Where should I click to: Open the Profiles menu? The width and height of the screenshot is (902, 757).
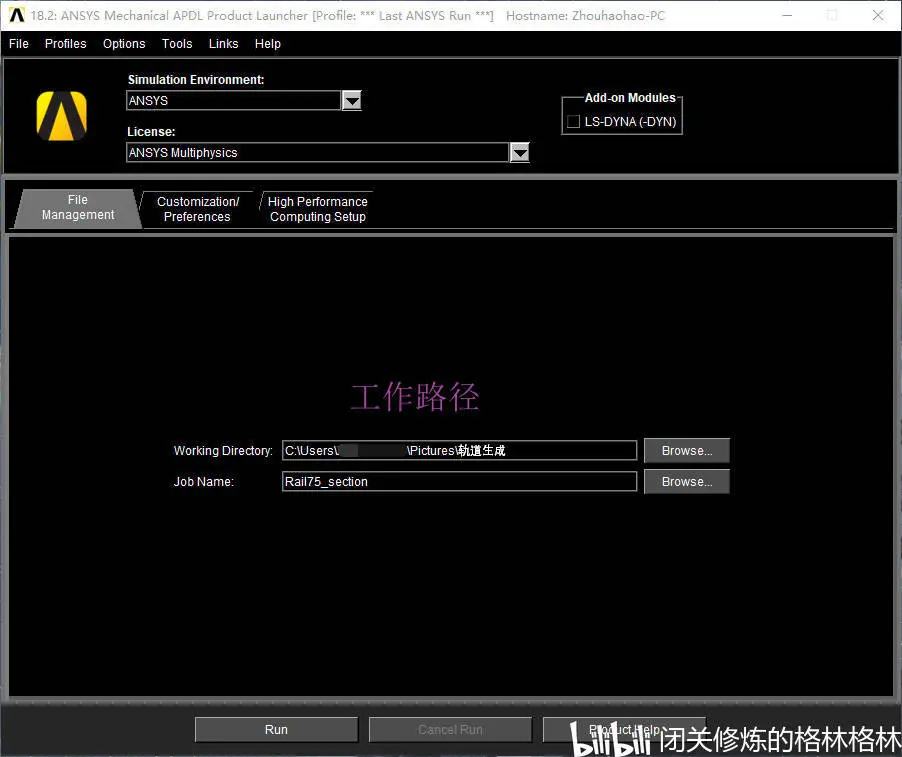point(66,44)
